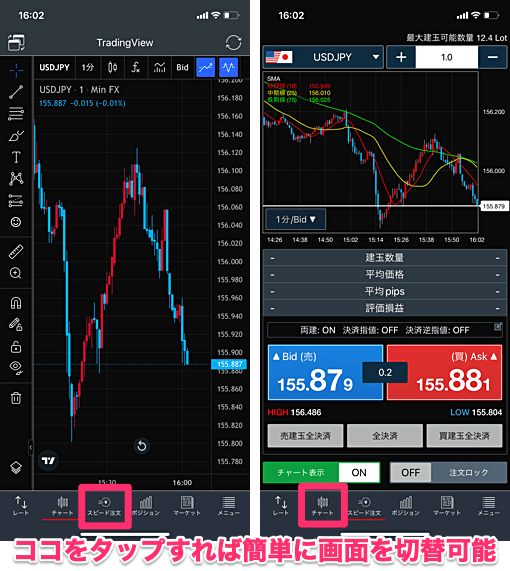Select the brush drawing tool
Screen dimensions: 510x571
pyautogui.click(x=16, y=135)
